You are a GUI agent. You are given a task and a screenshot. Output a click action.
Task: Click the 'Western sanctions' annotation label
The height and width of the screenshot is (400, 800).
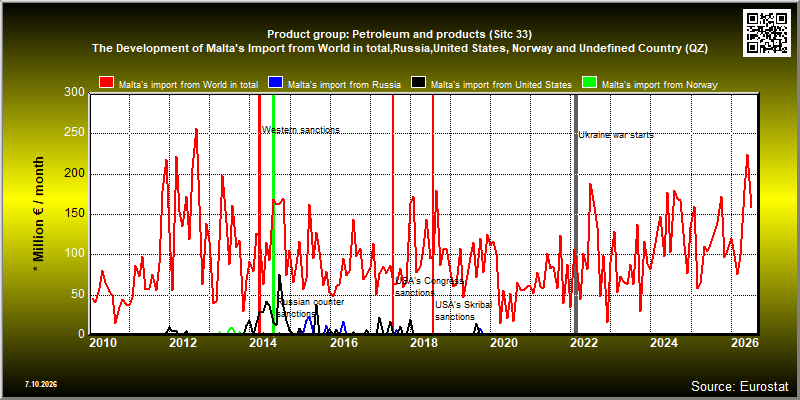[301, 130]
